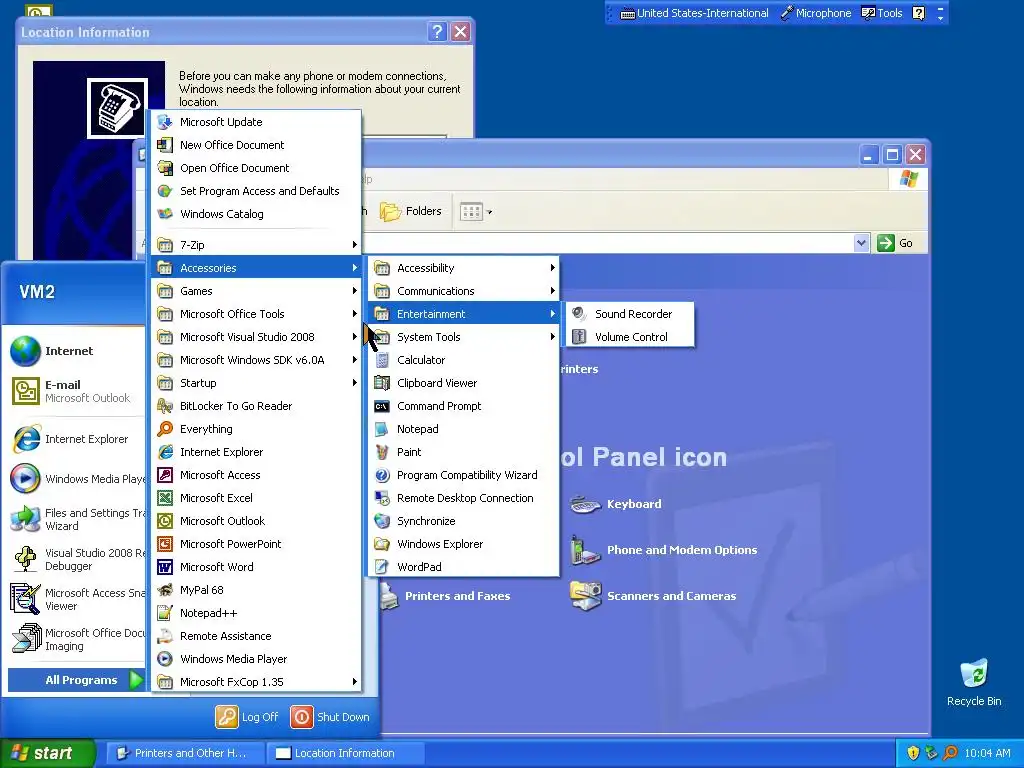The image size is (1024, 768).
Task: Open Sound Recorder from Entertainment submenu
Action: pyautogui.click(x=630, y=314)
